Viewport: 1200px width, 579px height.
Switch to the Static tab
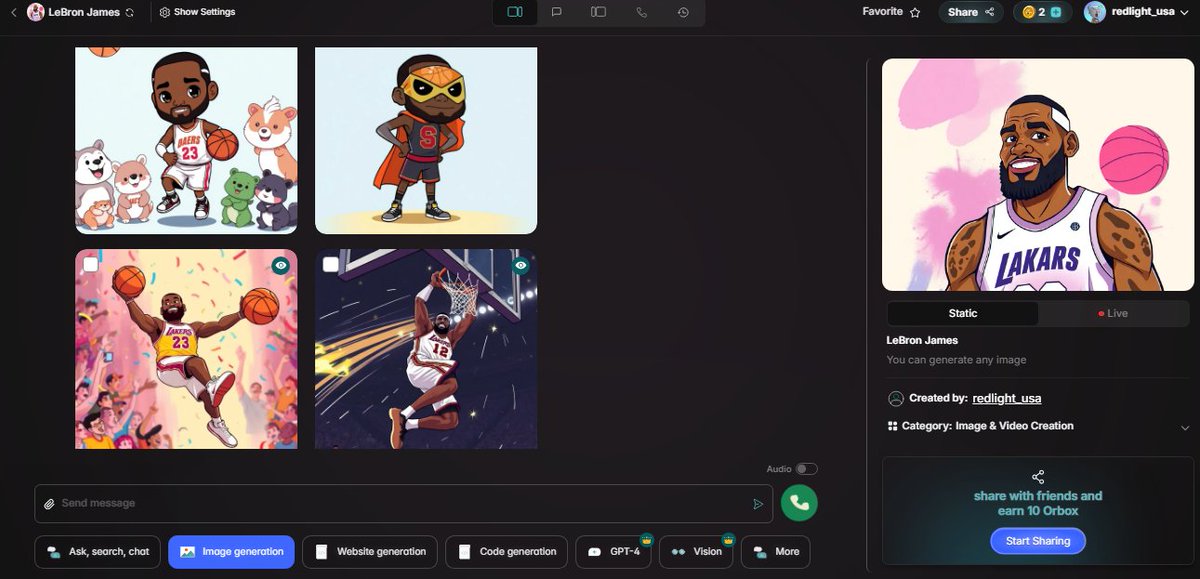(x=962, y=313)
